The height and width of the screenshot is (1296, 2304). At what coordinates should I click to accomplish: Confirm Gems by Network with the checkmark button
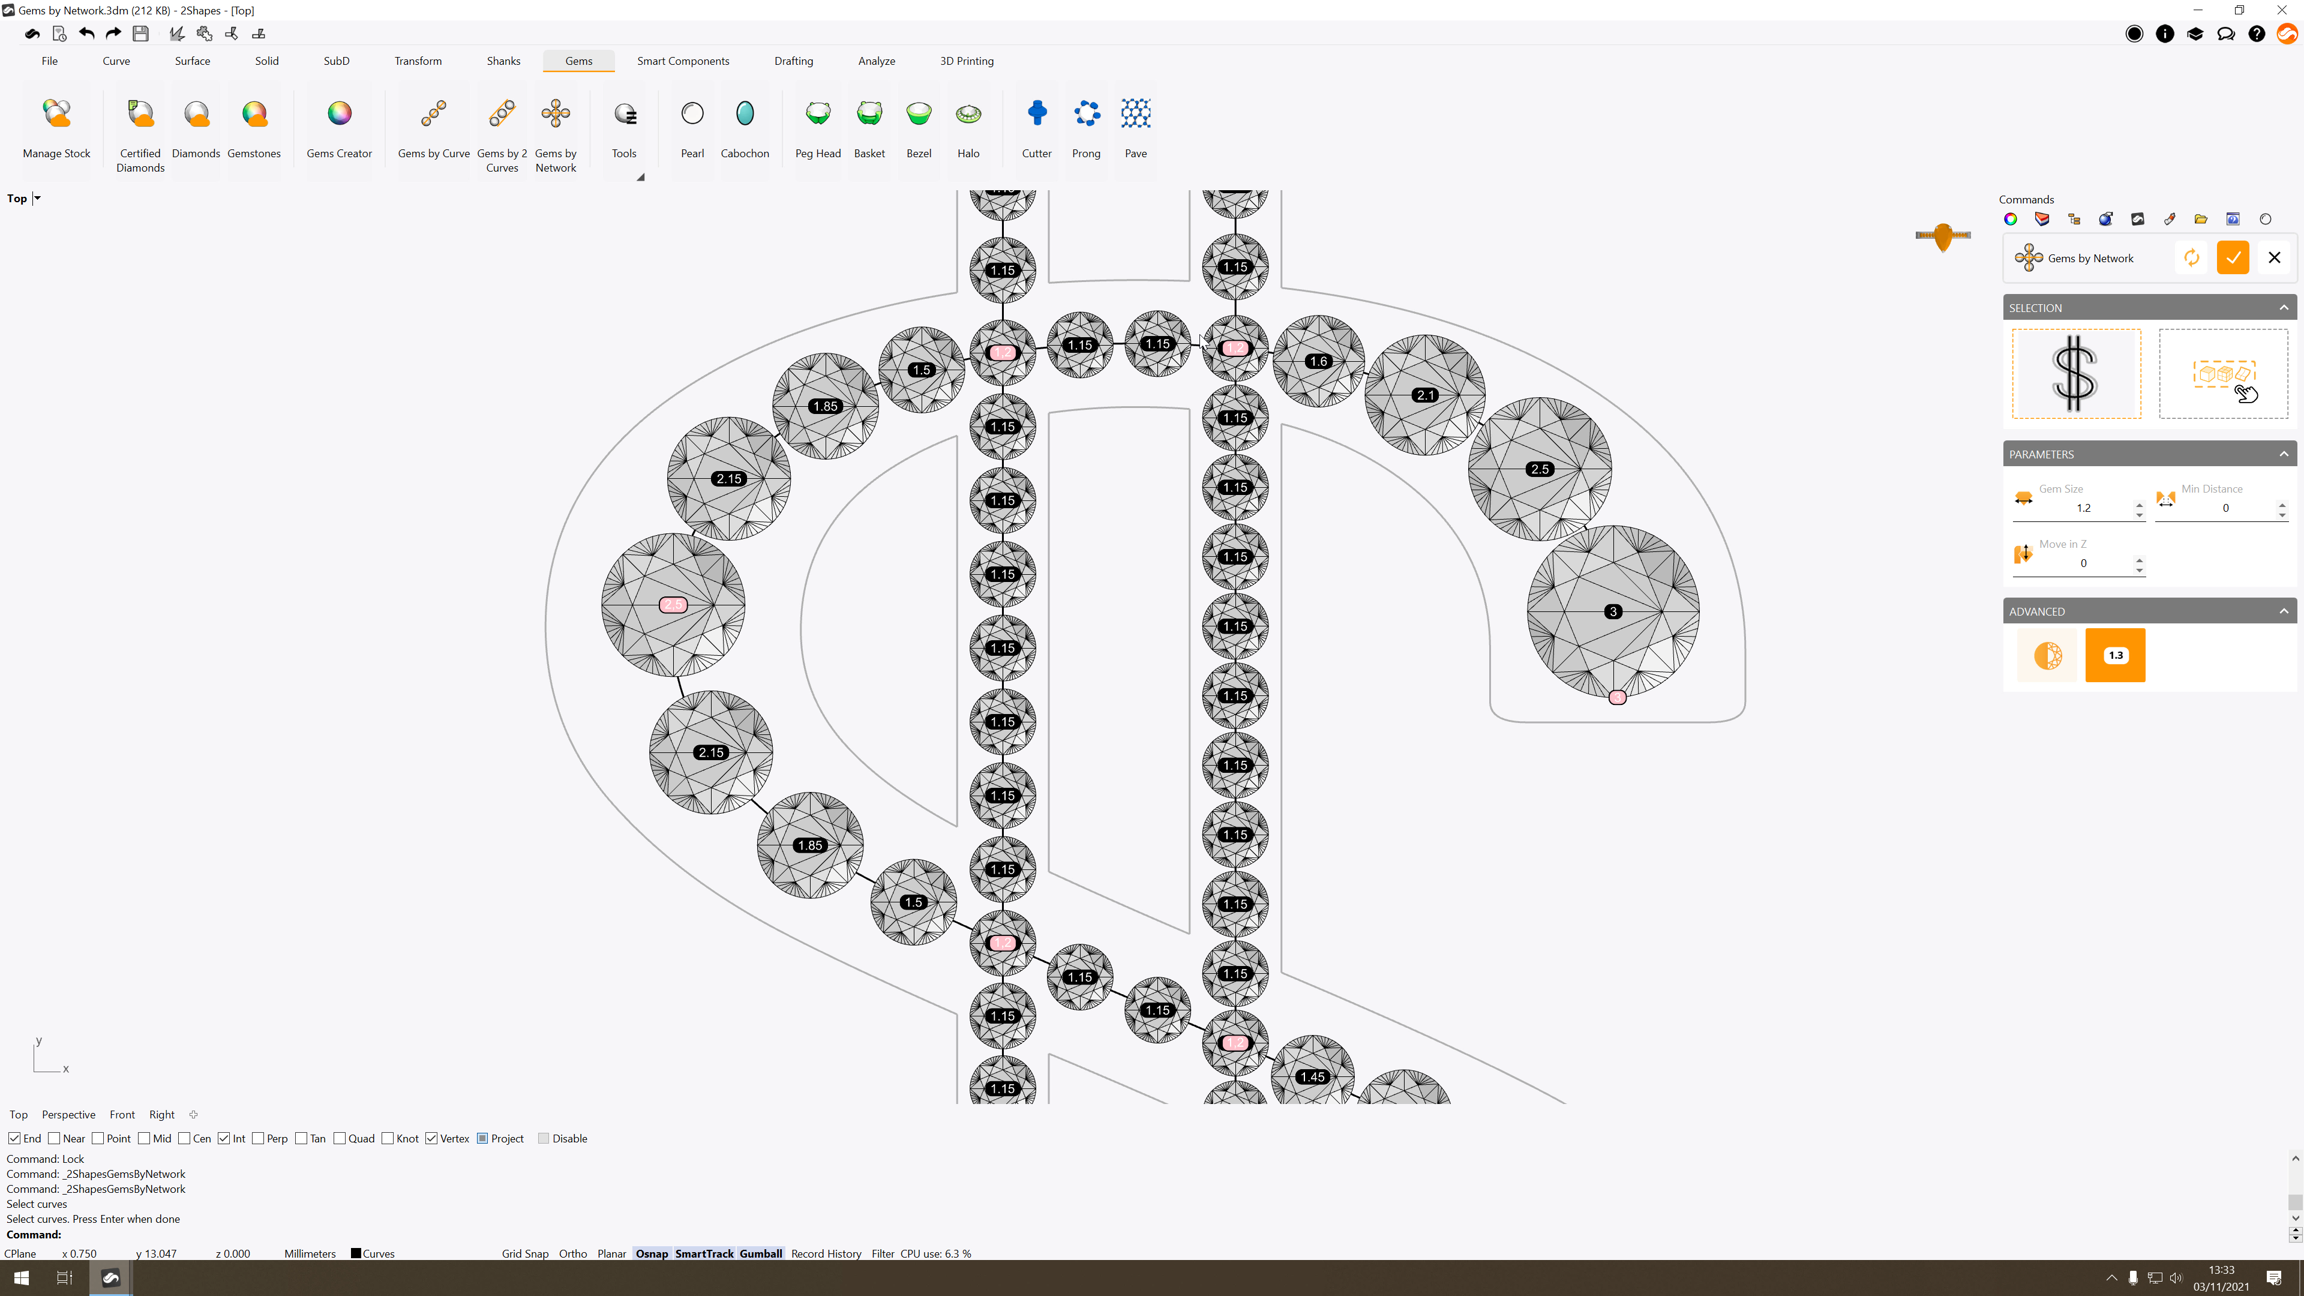[x=2232, y=258]
